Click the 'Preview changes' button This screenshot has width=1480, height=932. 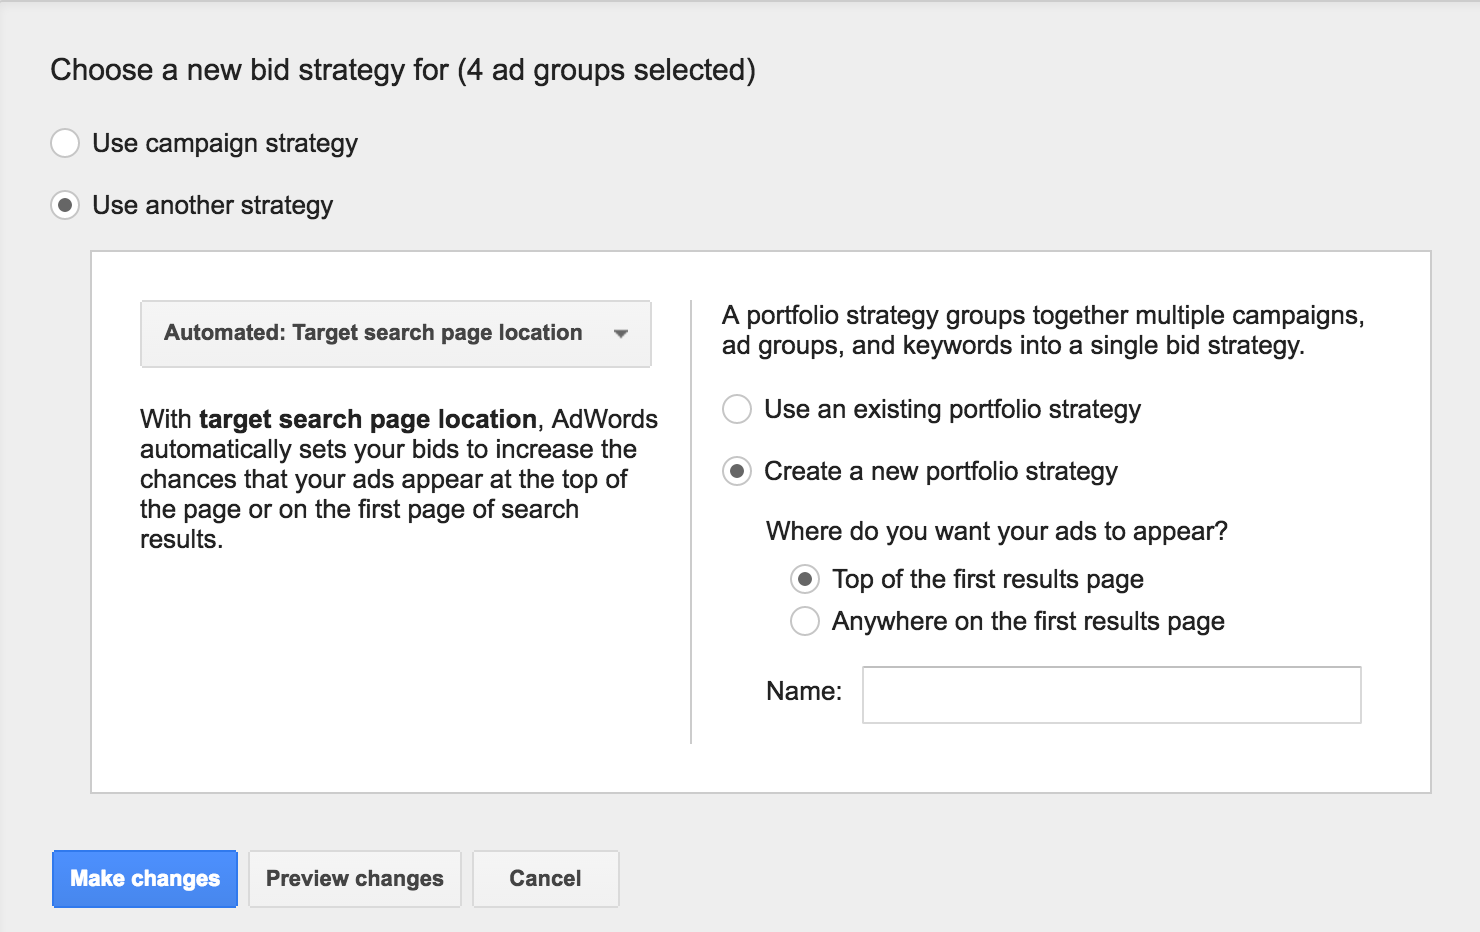click(354, 879)
